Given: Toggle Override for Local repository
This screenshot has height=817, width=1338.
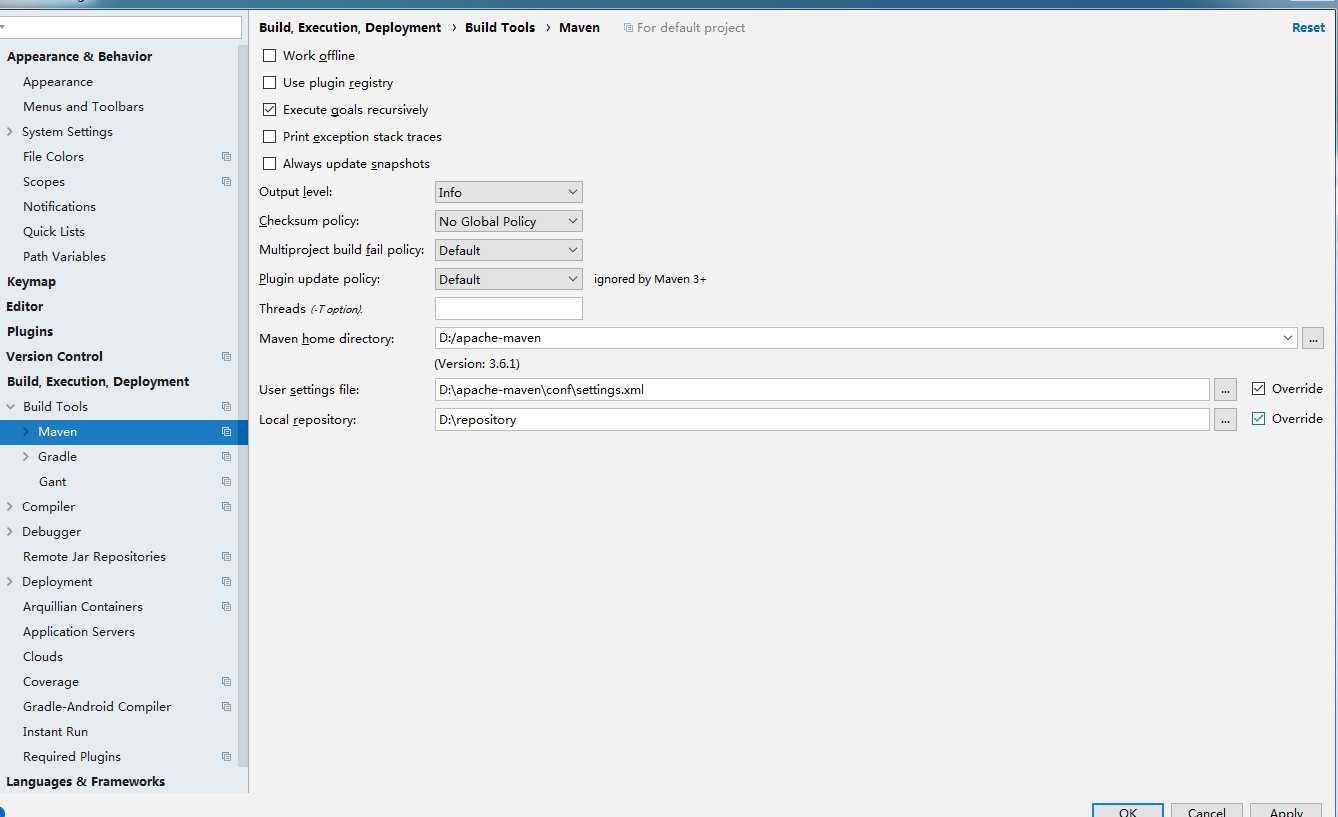Looking at the screenshot, I should (1258, 419).
